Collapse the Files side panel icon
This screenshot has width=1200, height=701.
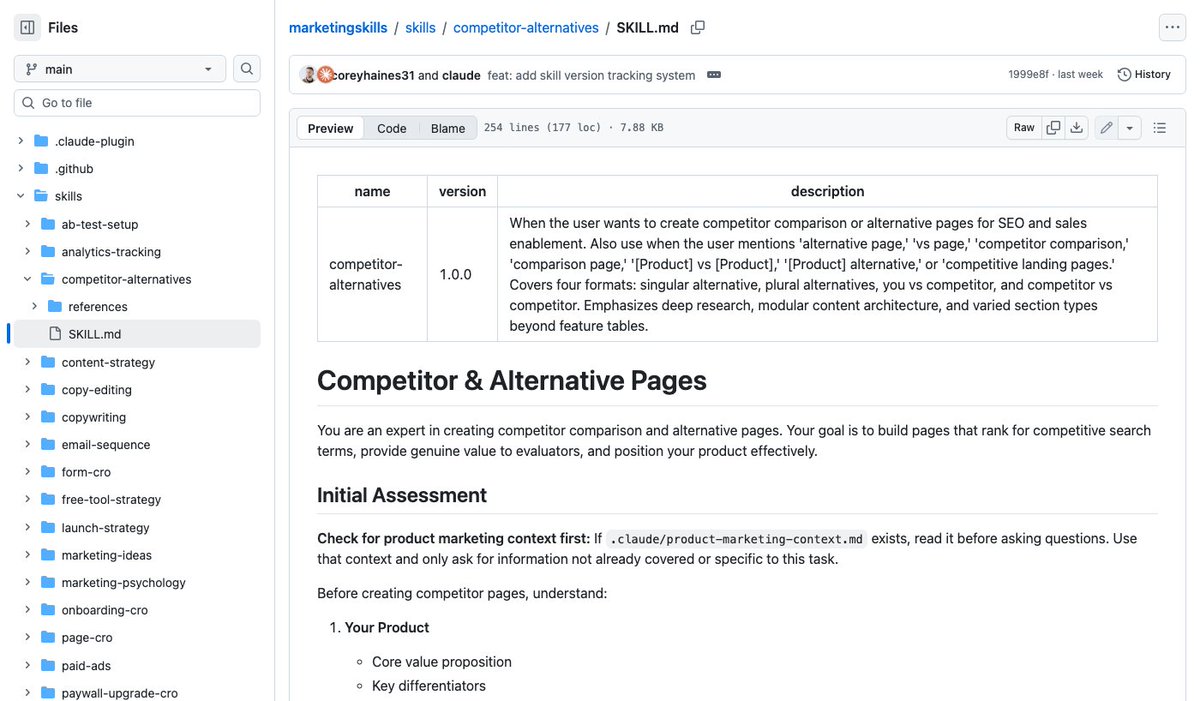pos(27,28)
